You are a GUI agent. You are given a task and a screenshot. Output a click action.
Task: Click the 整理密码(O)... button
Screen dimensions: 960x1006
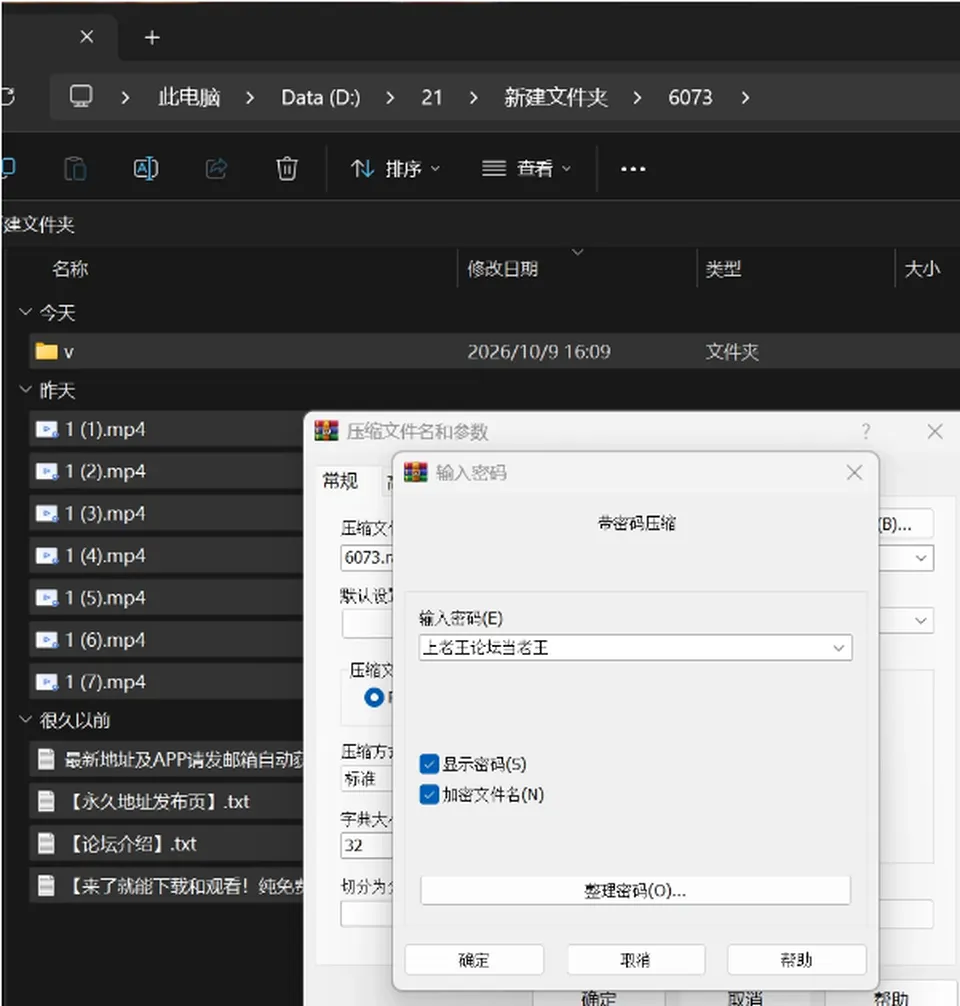635,891
